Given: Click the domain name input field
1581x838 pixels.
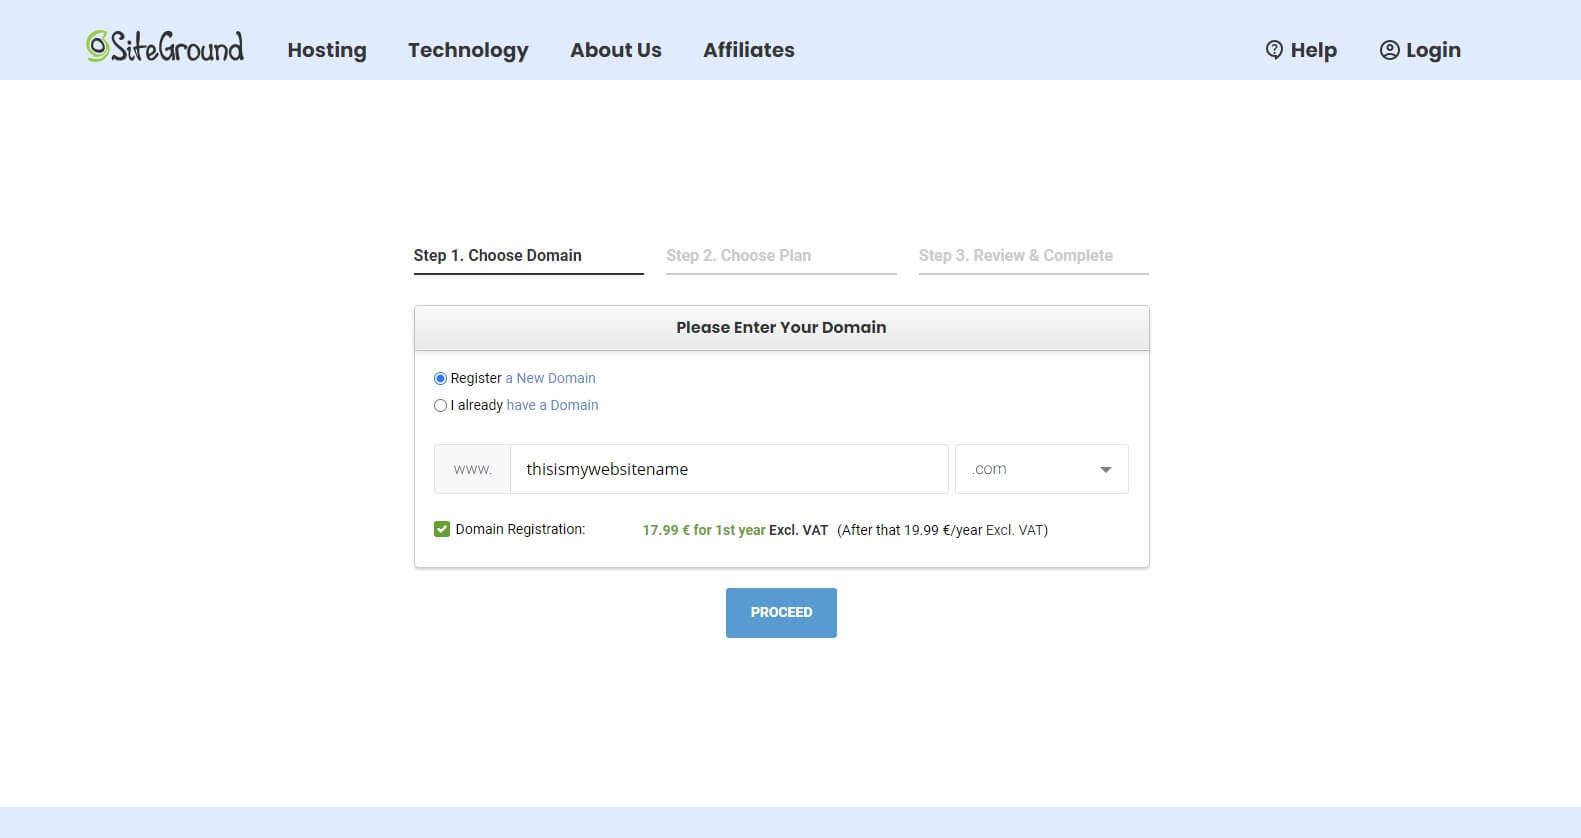Looking at the screenshot, I should pyautogui.click(x=729, y=469).
